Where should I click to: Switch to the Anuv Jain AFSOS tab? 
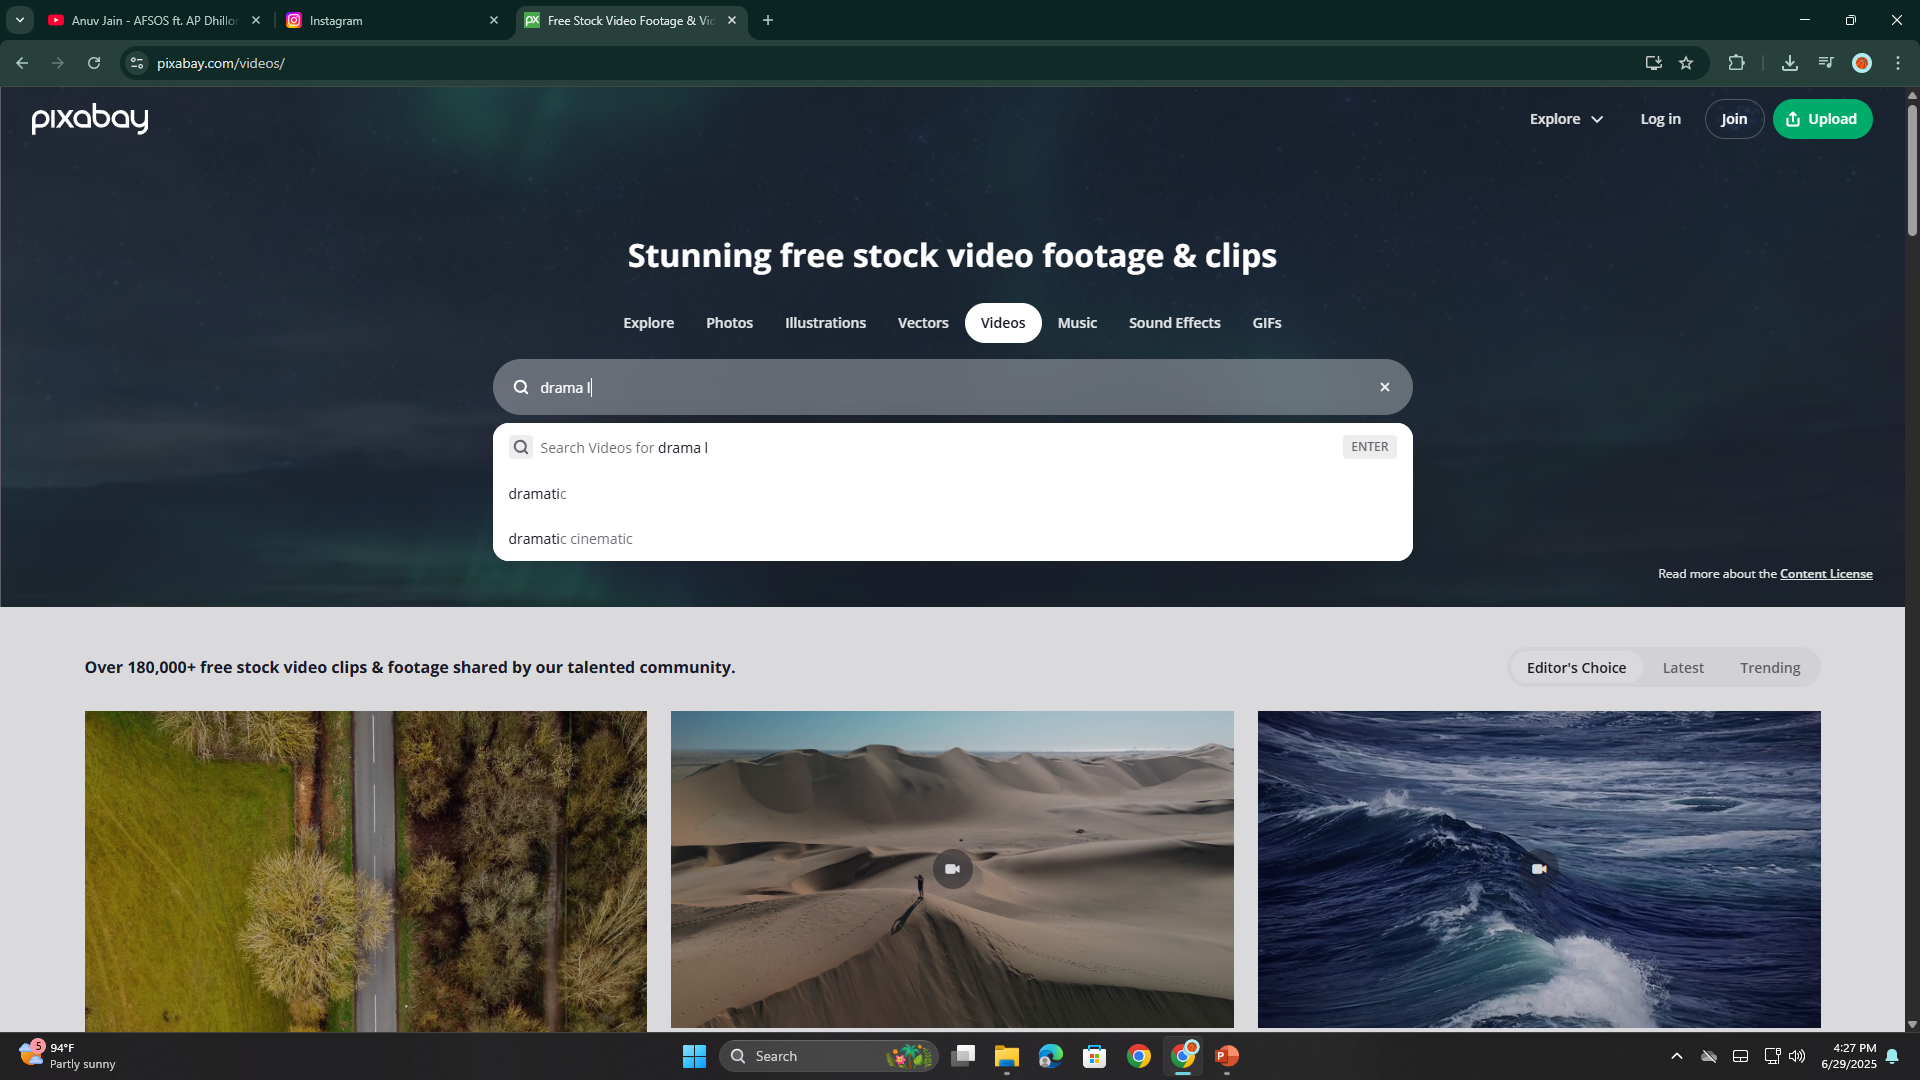(x=153, y=20)
